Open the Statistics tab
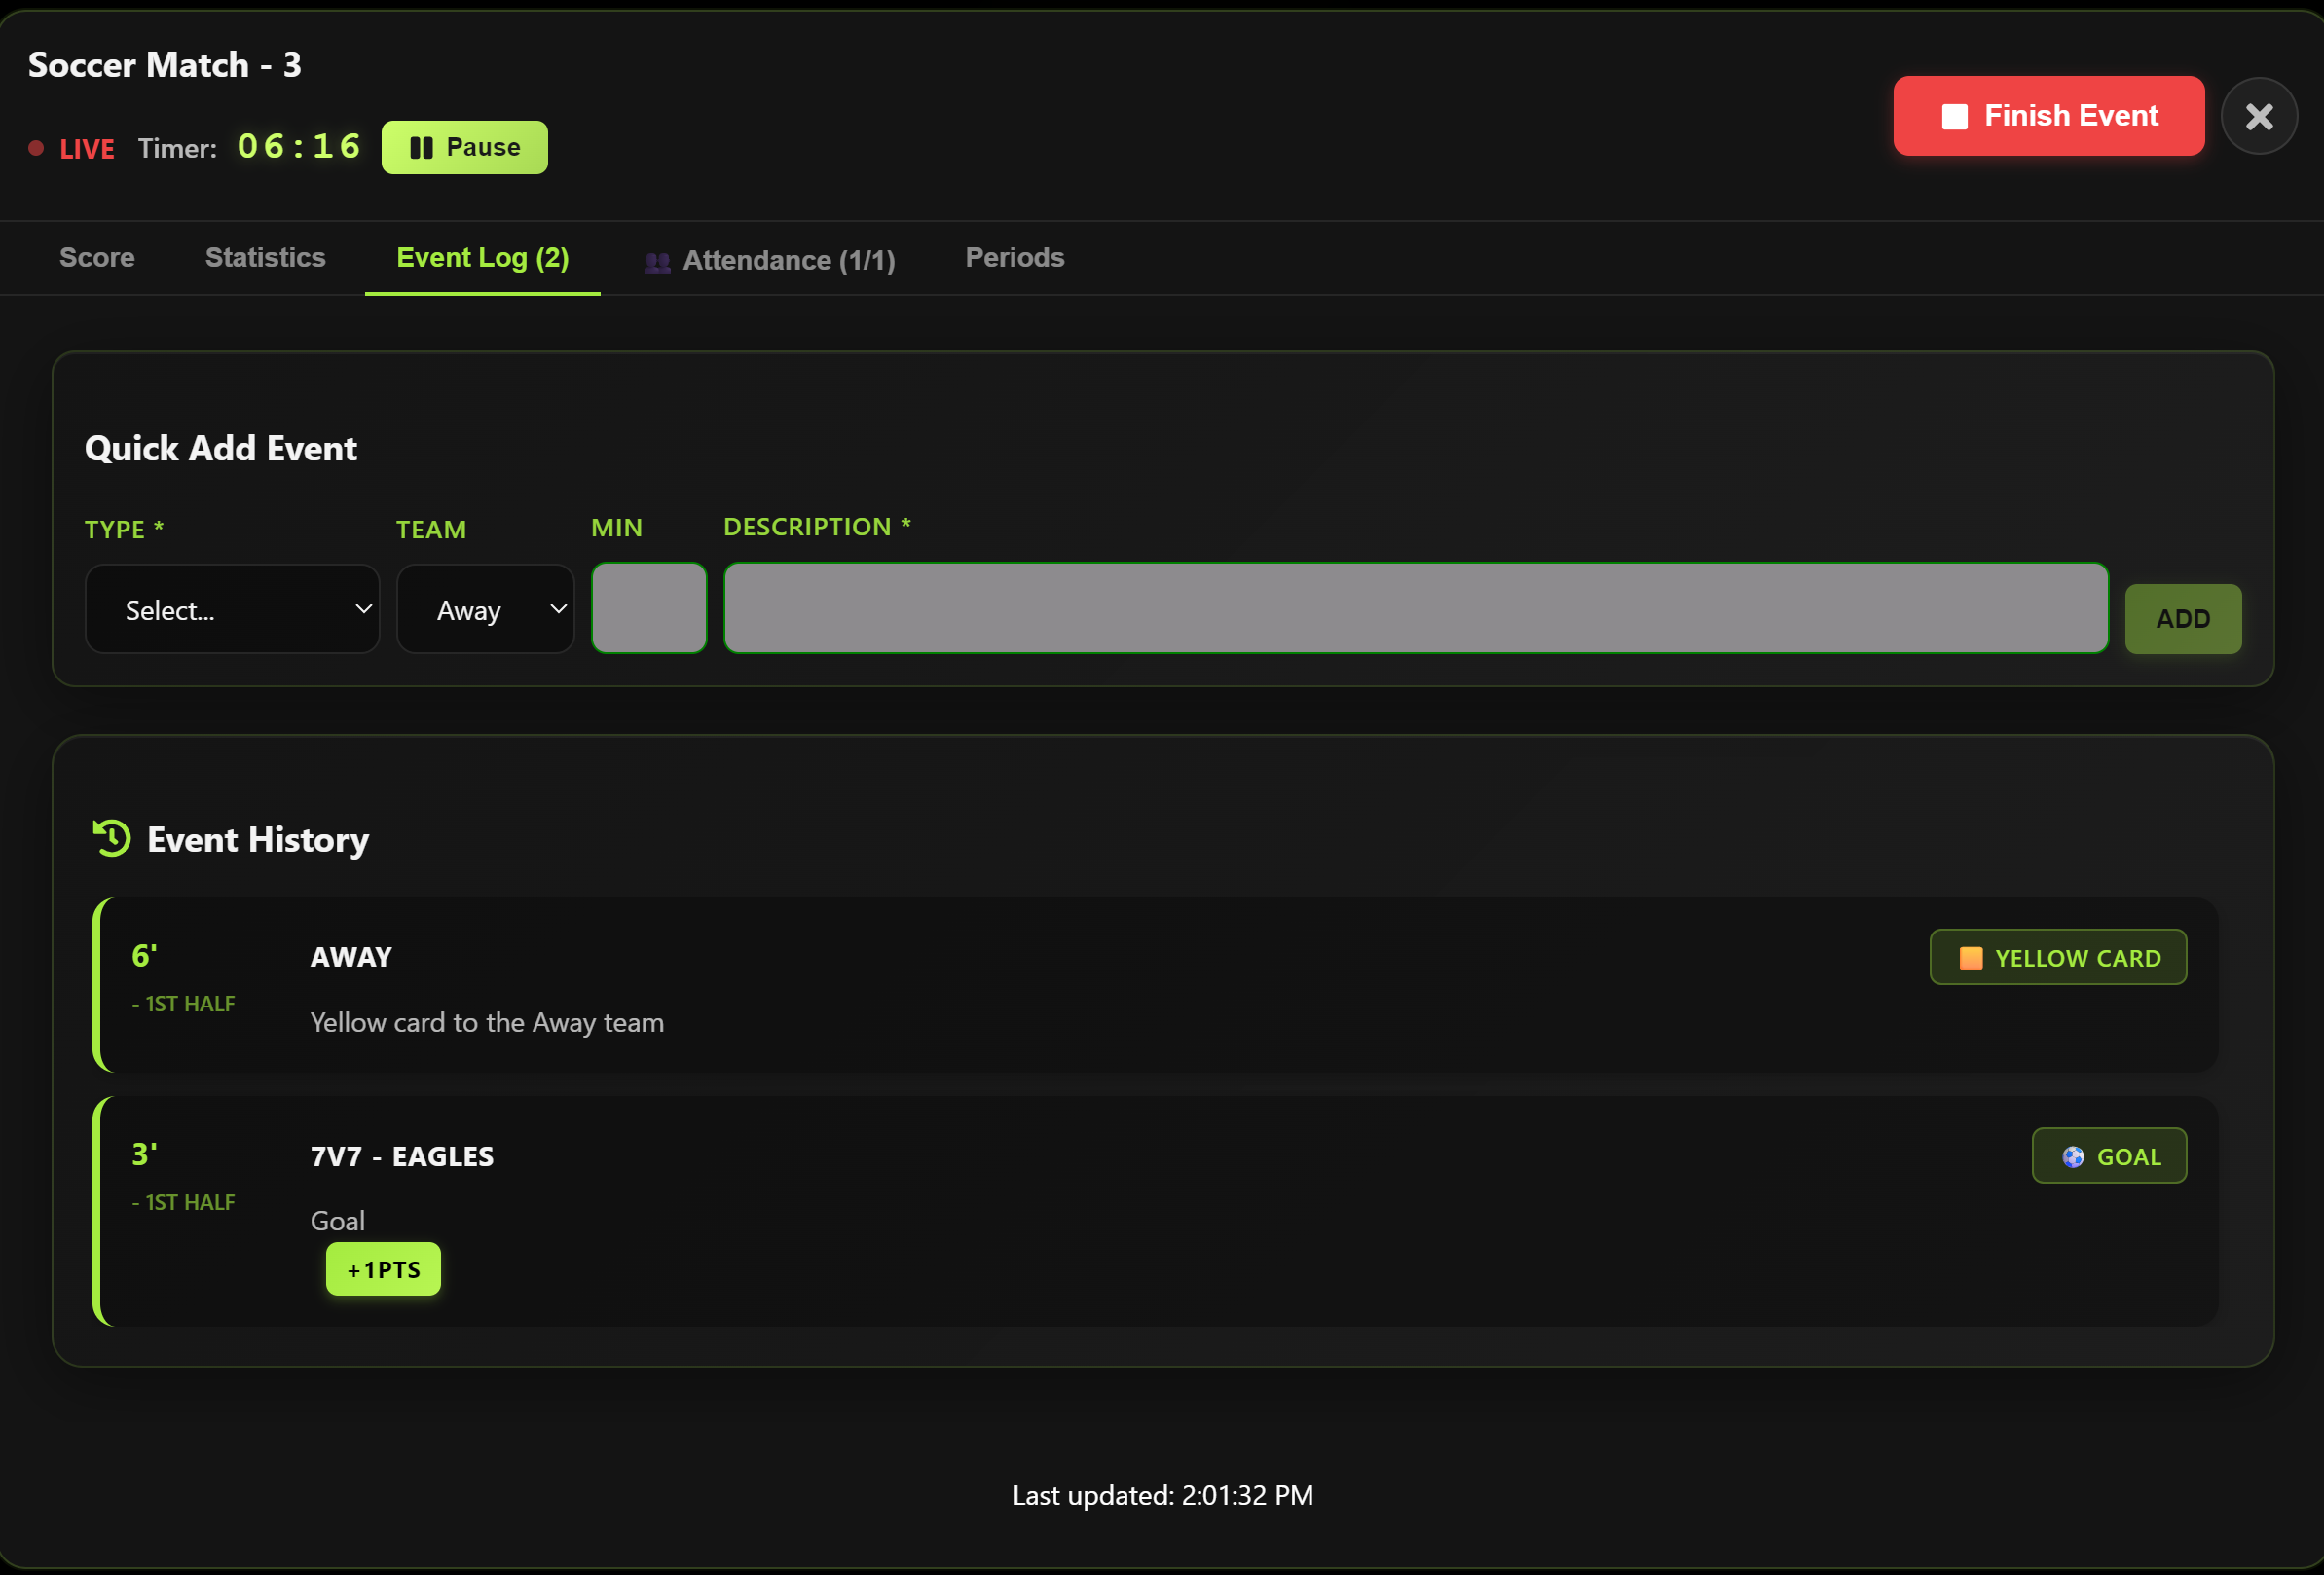Screen dimensions: 2324x1575 pyautogui.click(x=265, y=258)
